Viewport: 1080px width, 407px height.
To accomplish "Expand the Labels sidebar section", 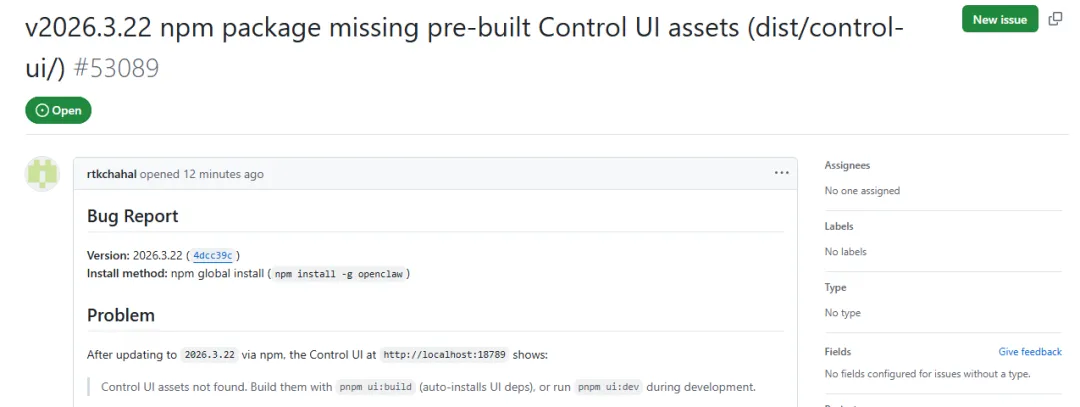I will point(839,227).
